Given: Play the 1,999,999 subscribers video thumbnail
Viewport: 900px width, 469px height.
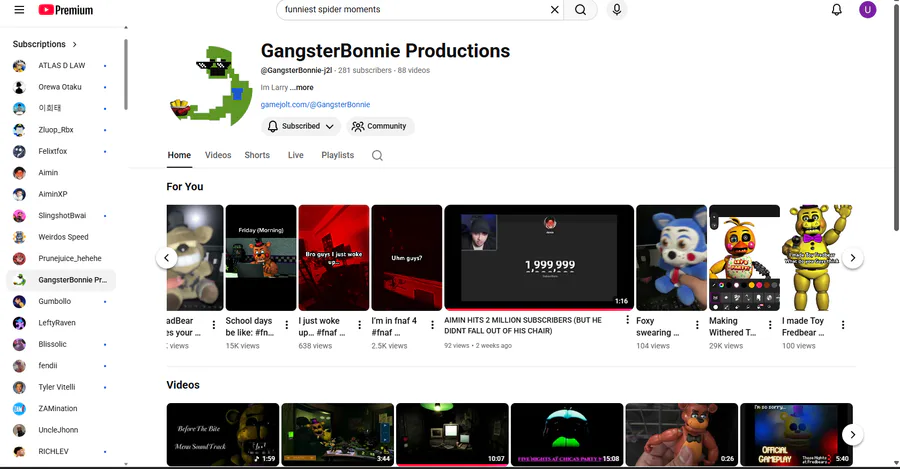Looking at the screenshot, I should [x=539, y=258].
